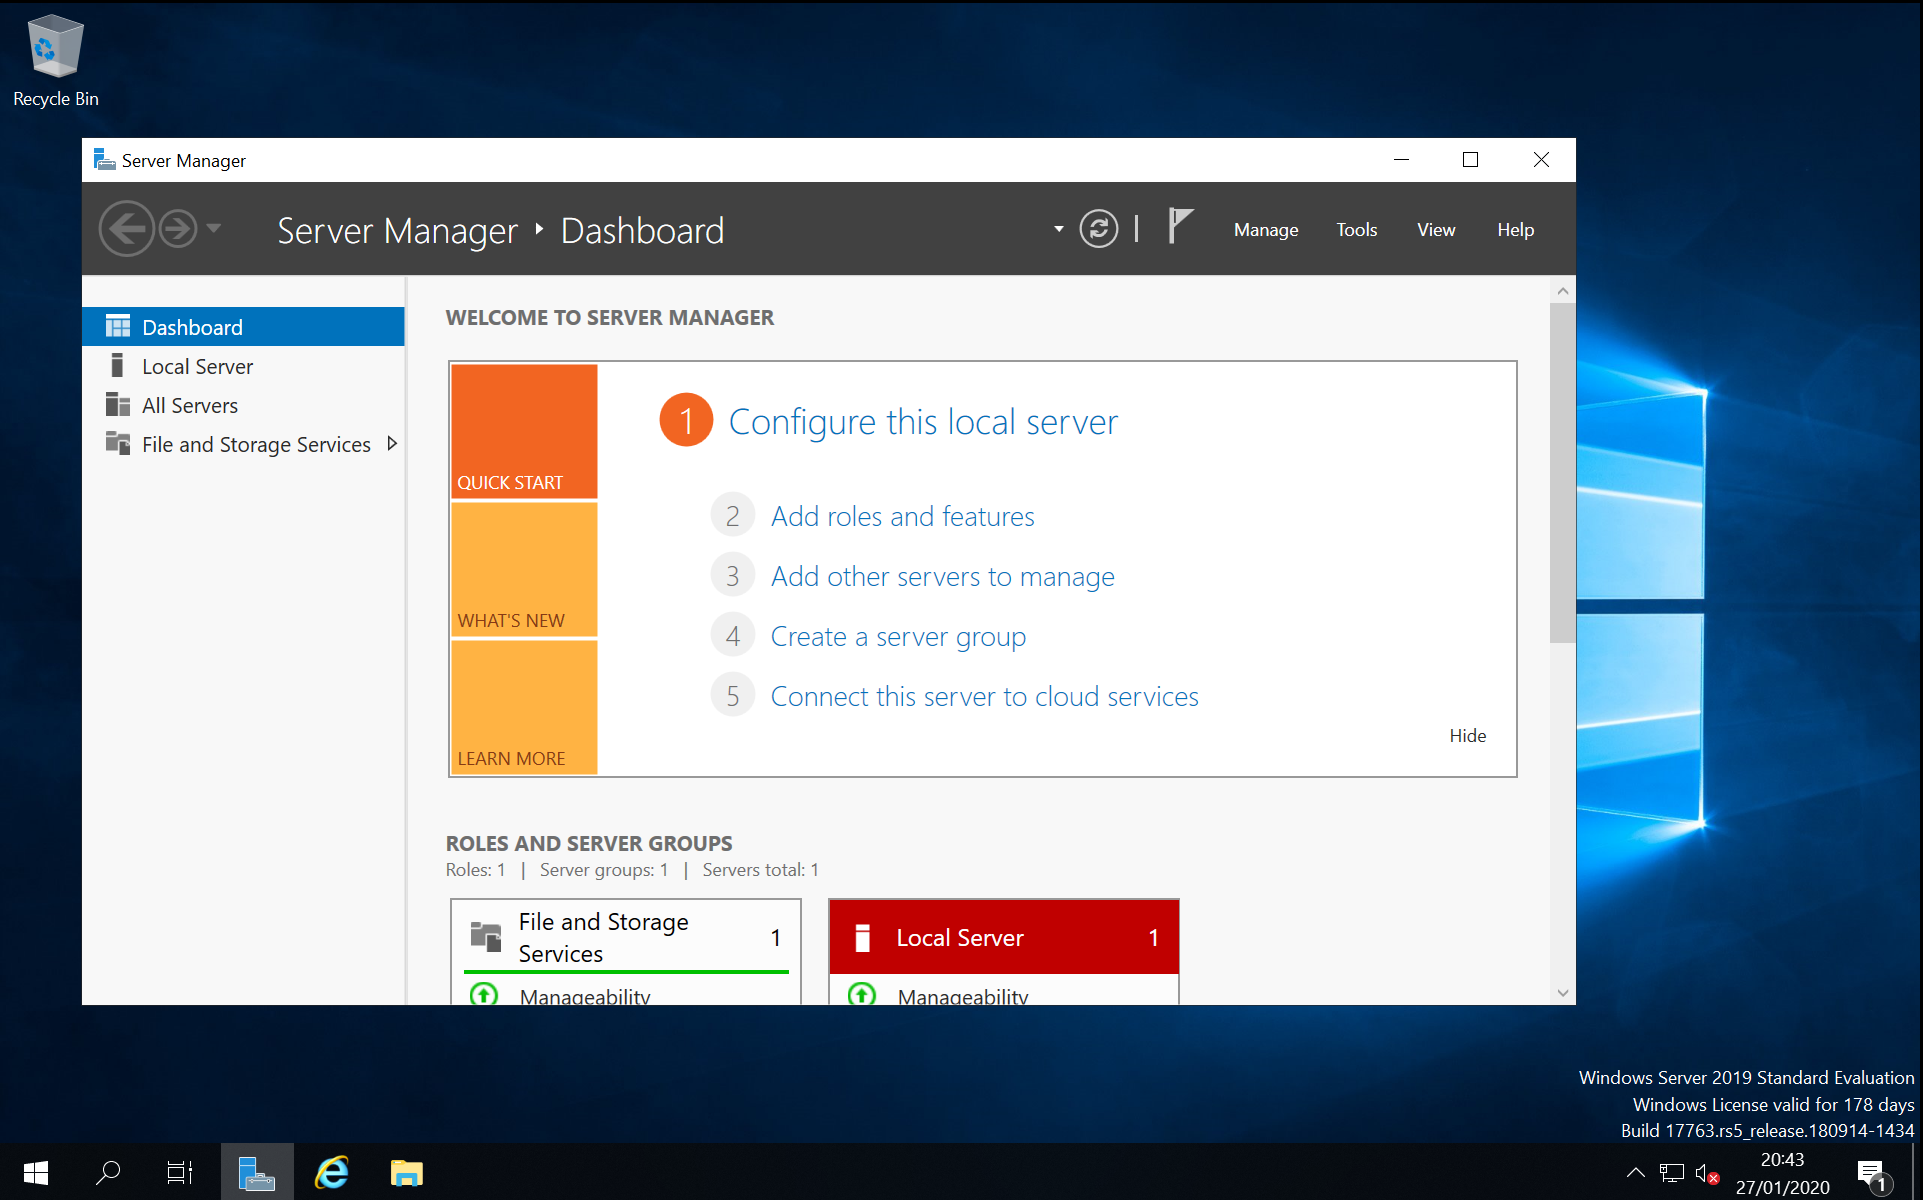Click the forward navigation arrow button

pyautogui.click(x=178, y=229)
